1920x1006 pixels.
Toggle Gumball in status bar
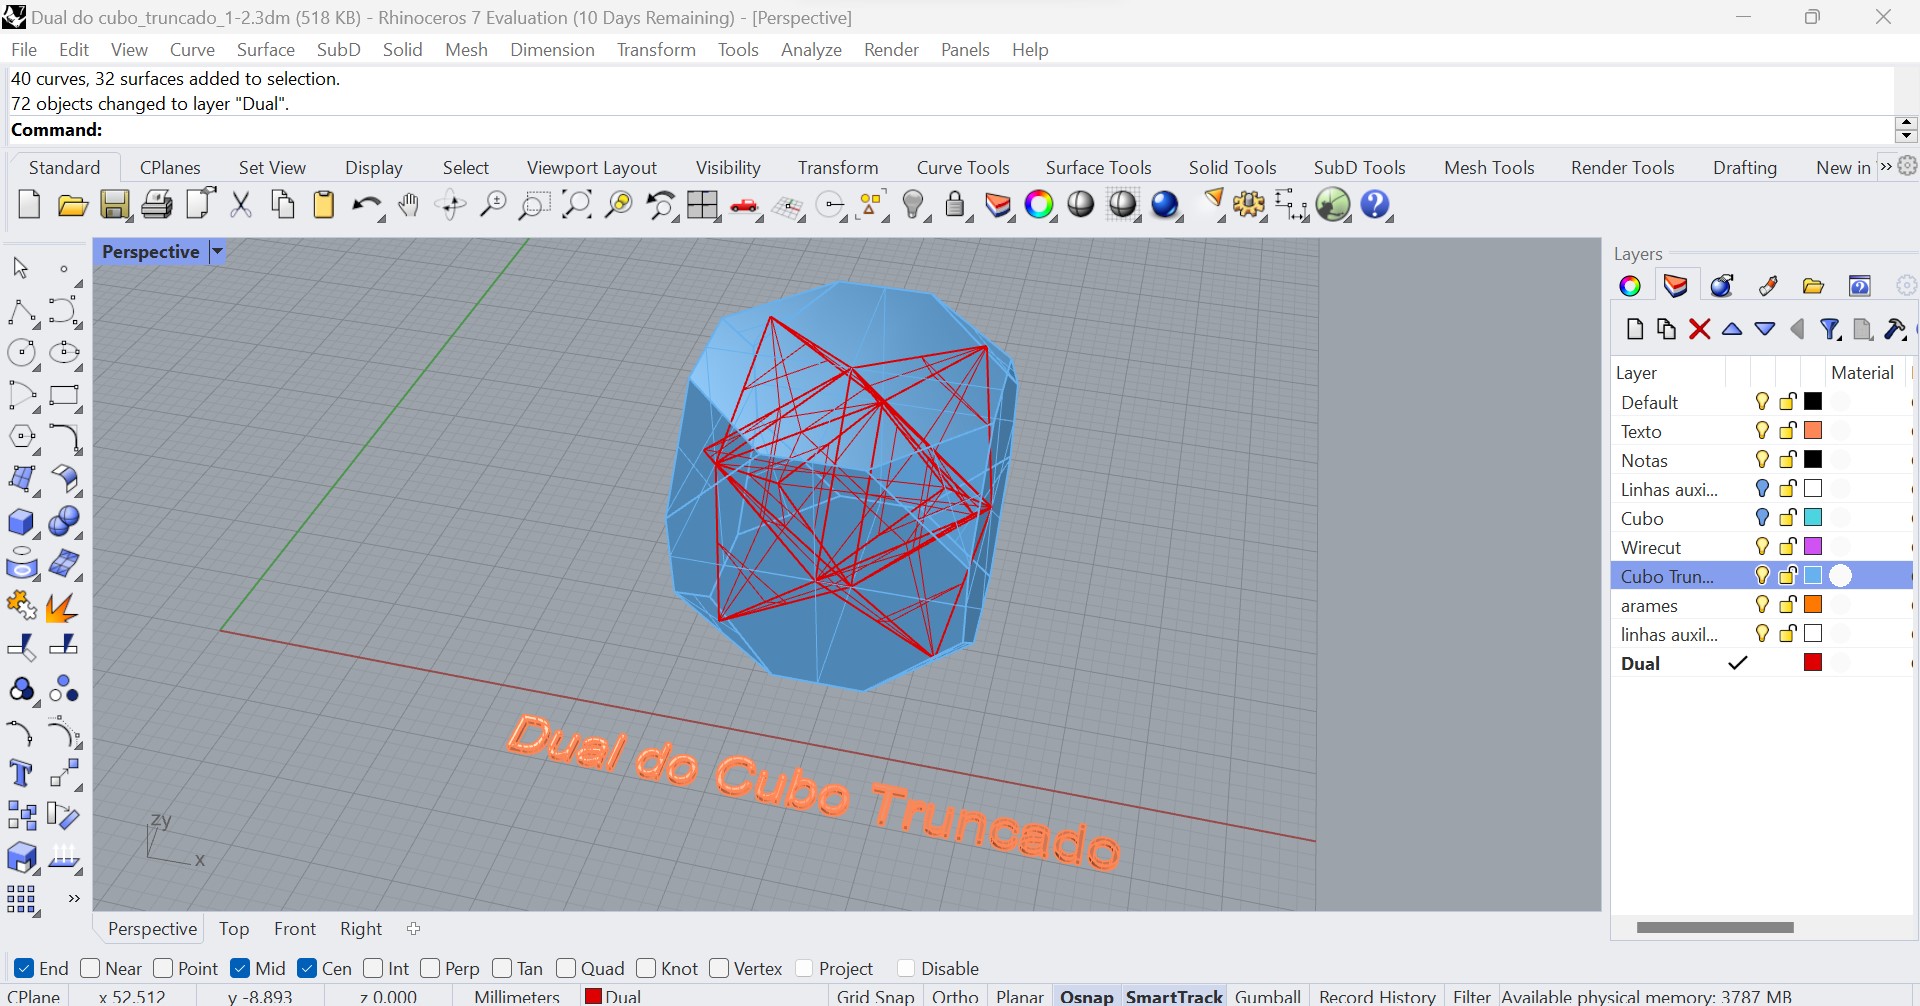(x=1267, y=997)
